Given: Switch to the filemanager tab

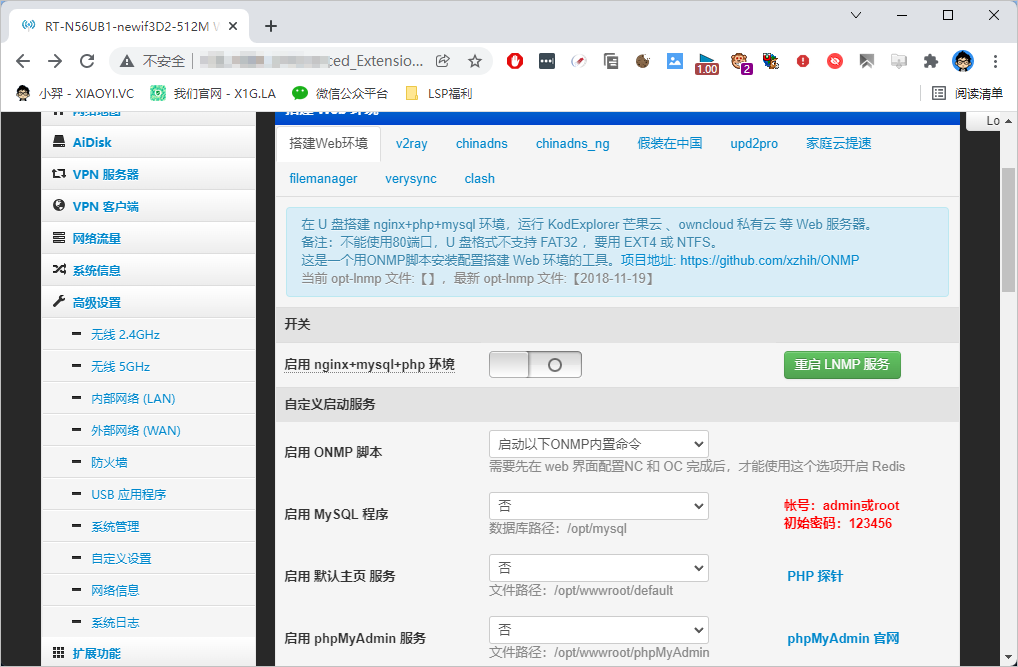Looking at the screenshot, I should pos(323,178).
